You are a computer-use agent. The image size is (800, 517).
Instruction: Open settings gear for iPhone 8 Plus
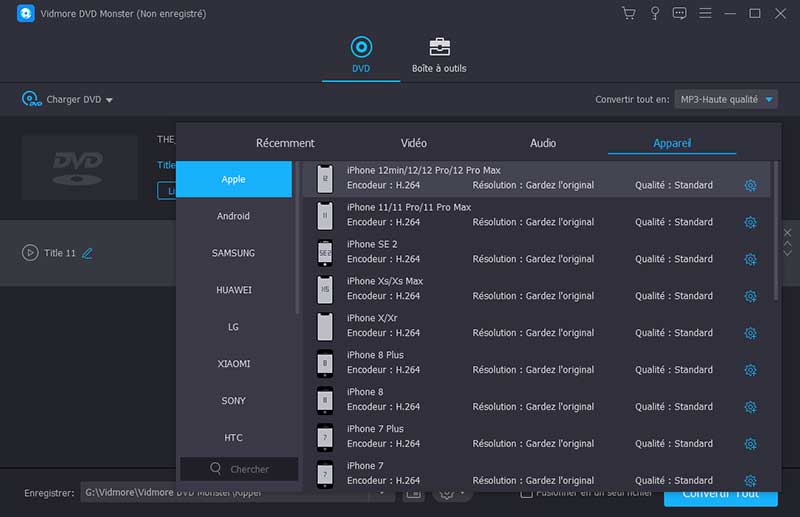750,370
